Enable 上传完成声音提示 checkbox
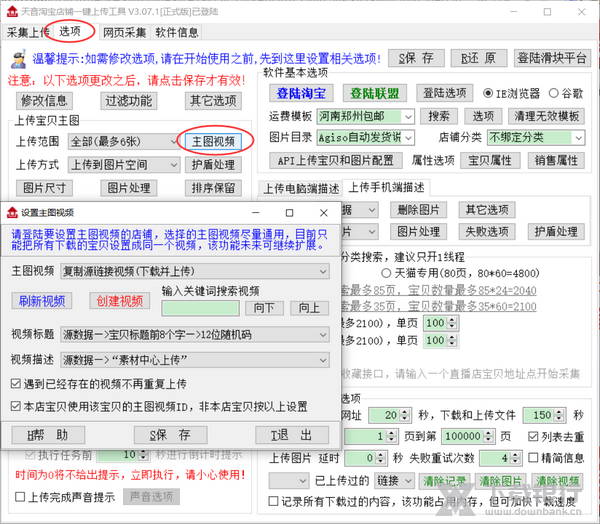 click(20, 497)
